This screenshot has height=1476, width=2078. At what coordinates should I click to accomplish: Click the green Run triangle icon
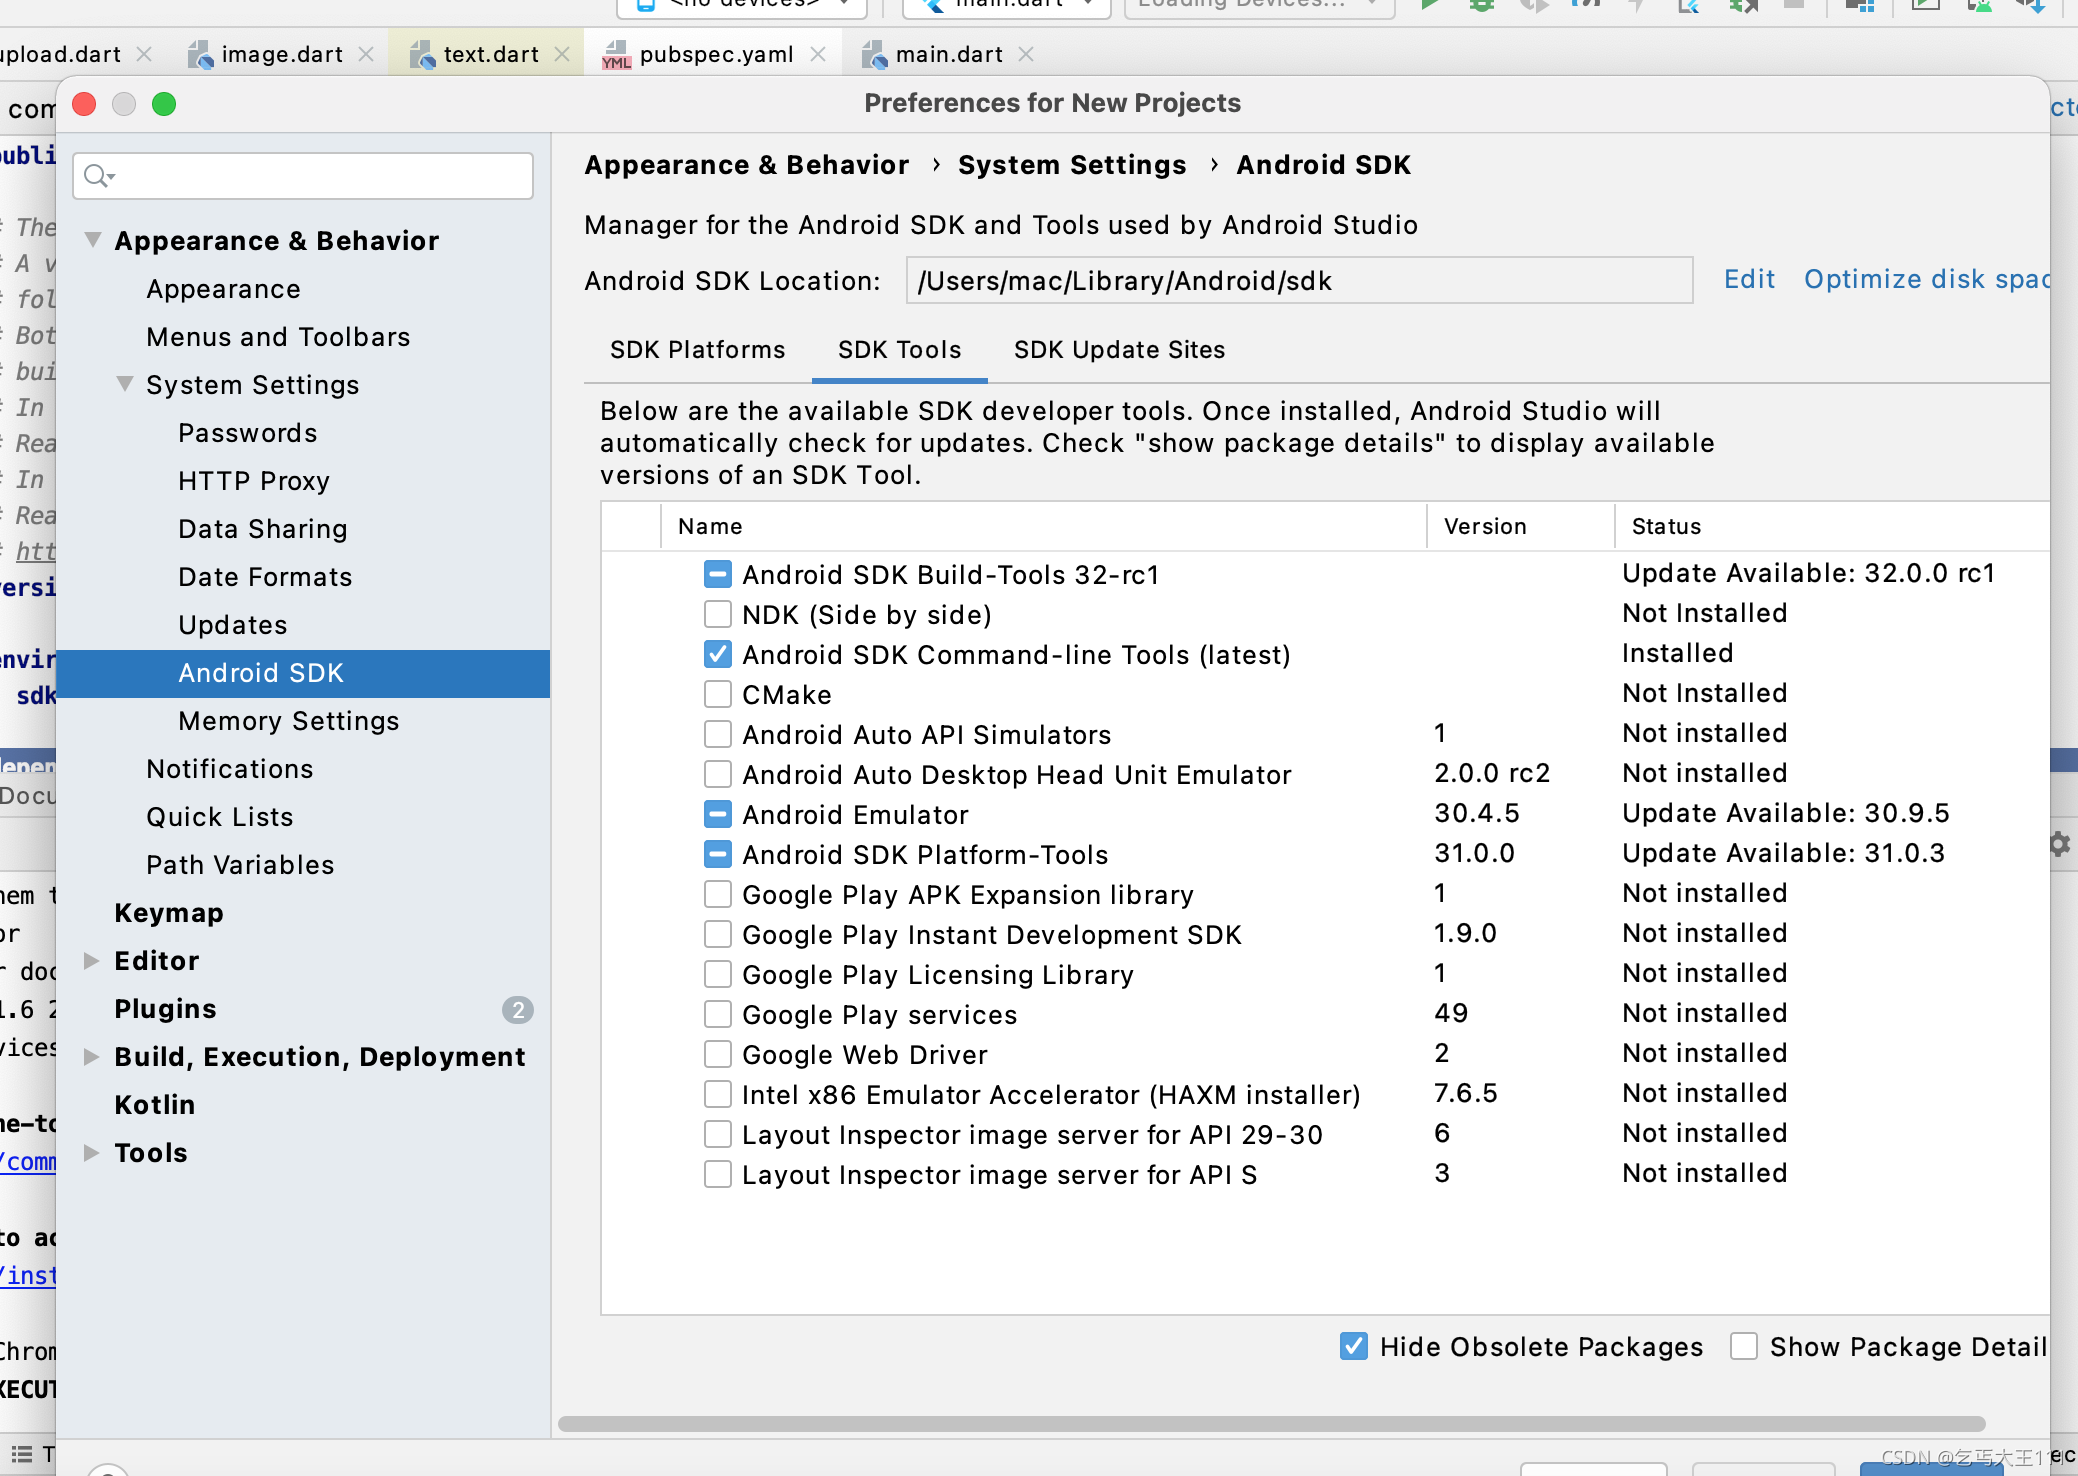(x=1429, y=5)
